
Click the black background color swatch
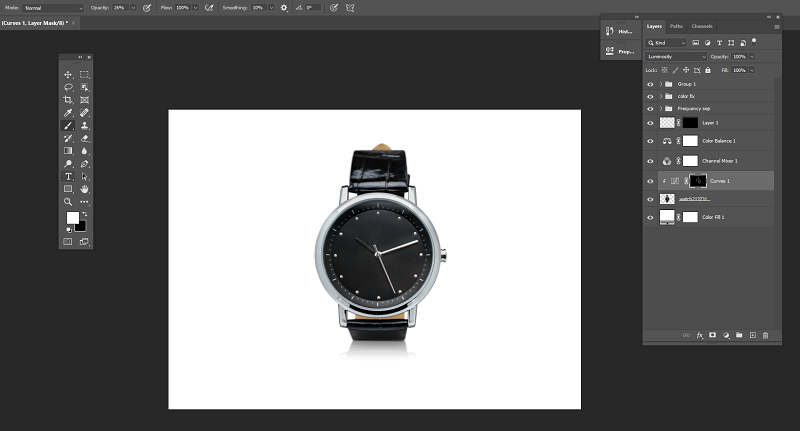[82, 227]
